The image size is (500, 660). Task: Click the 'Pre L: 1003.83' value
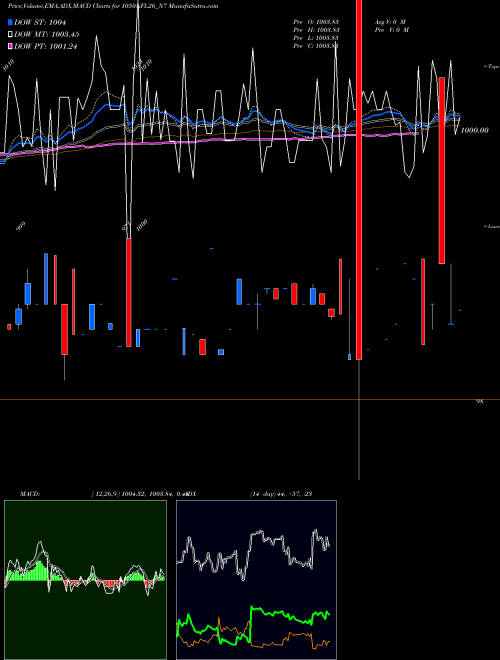coord(316,37)
